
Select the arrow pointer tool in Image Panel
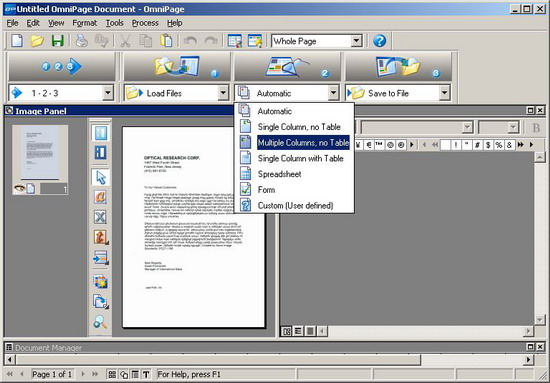coord(100,177)
